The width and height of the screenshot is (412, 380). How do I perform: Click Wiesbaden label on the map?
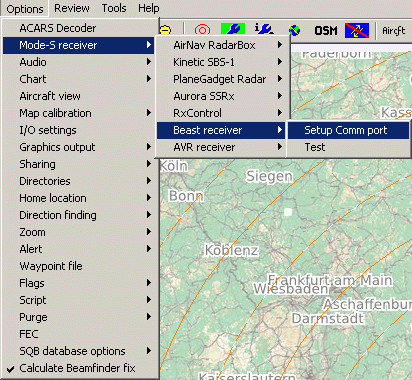pyautogui.click(x=291, y=289)
